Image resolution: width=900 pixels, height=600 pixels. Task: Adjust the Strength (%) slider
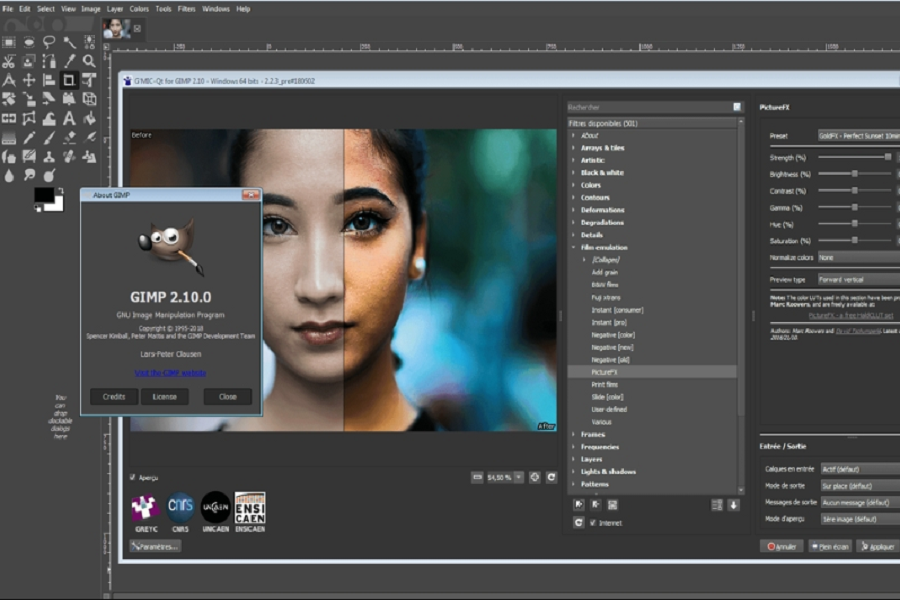point(855,157)
